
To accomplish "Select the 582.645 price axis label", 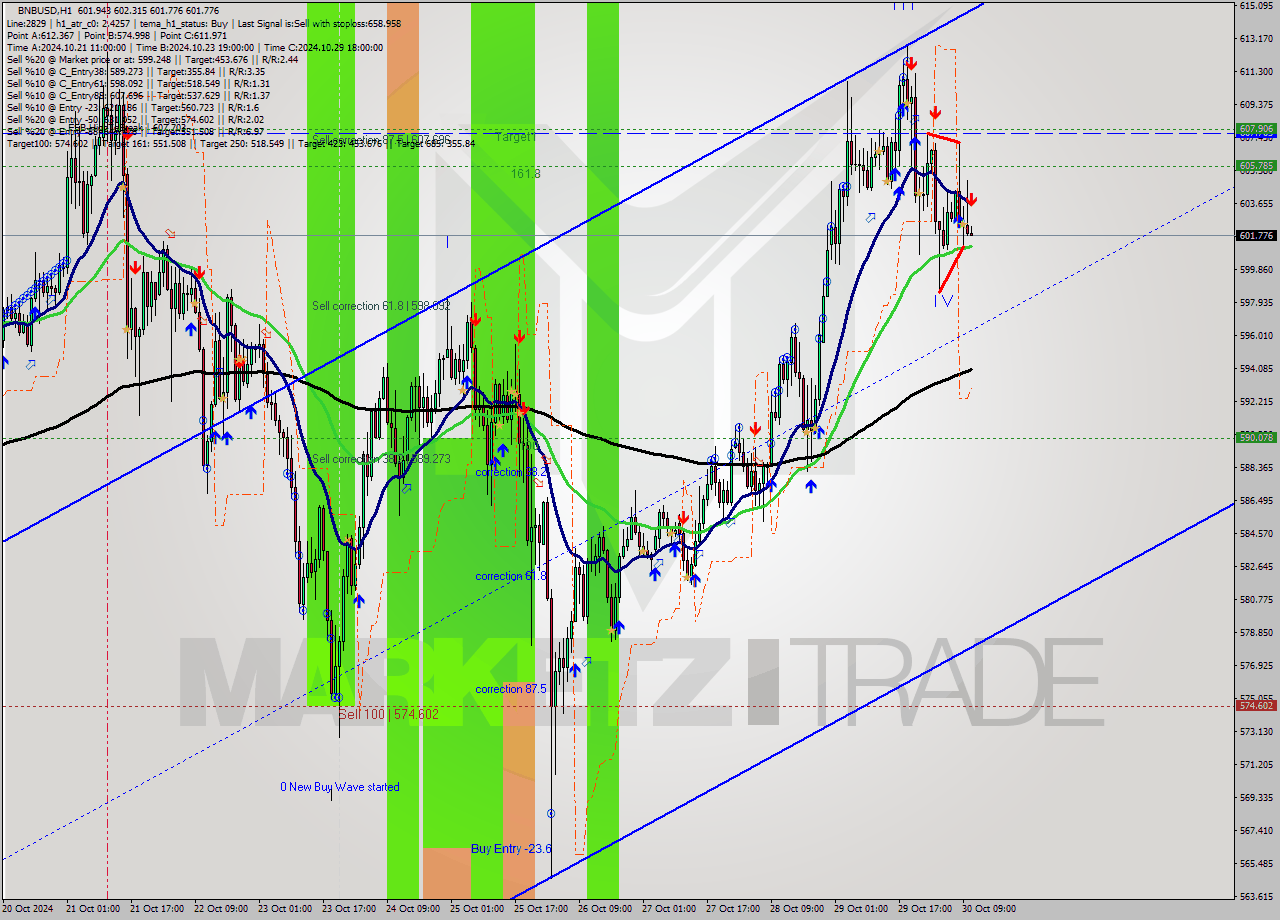I will pos(1255,567).
